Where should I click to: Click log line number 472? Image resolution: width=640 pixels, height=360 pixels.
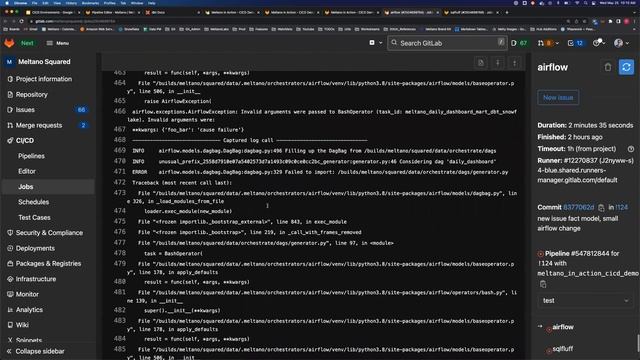pos(120,182)
